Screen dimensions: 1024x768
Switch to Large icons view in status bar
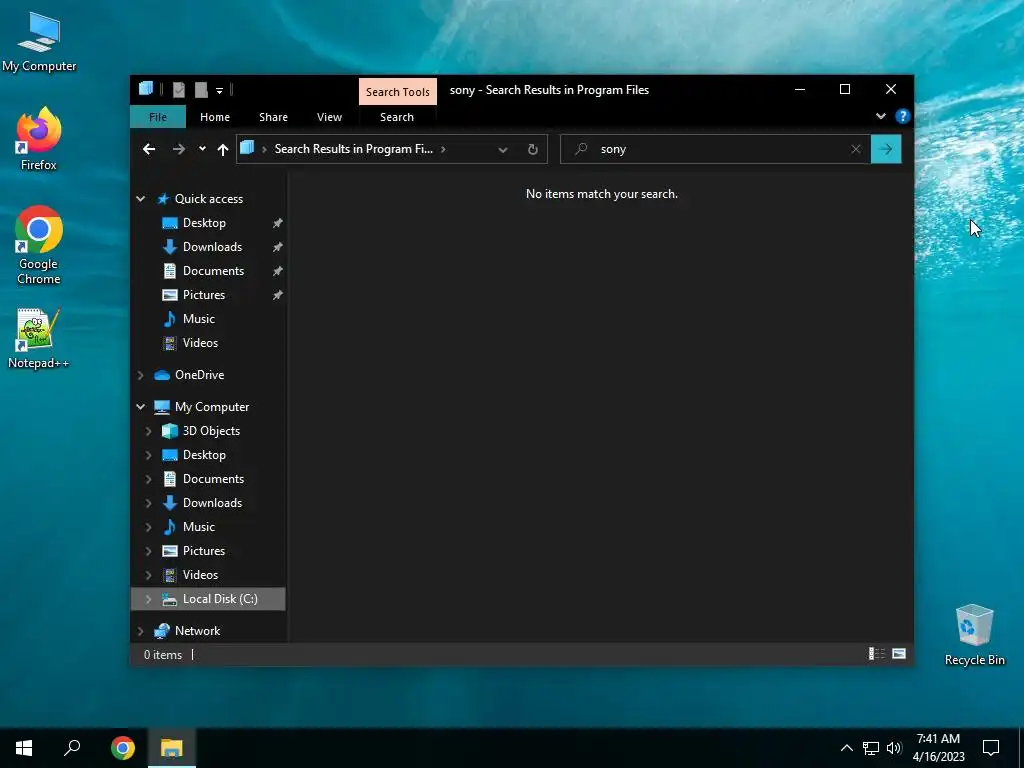[x=899, y=654]
